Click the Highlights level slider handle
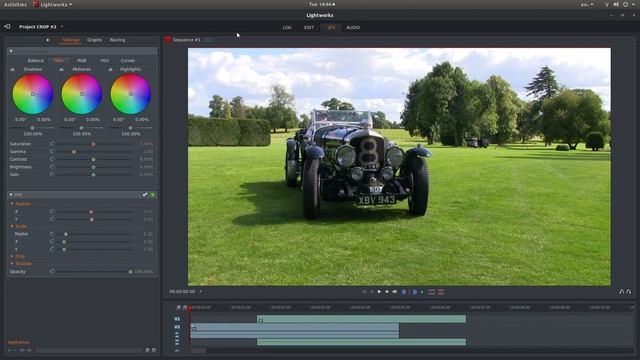Image resolution: width=640 pixels, height=360 pixels. (x=131, y=128)
